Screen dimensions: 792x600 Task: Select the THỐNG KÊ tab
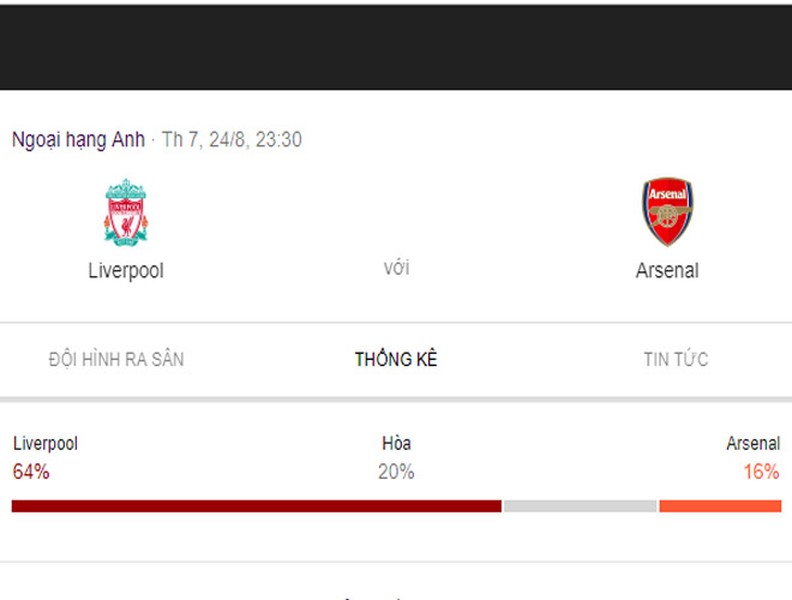coord(396,359)
